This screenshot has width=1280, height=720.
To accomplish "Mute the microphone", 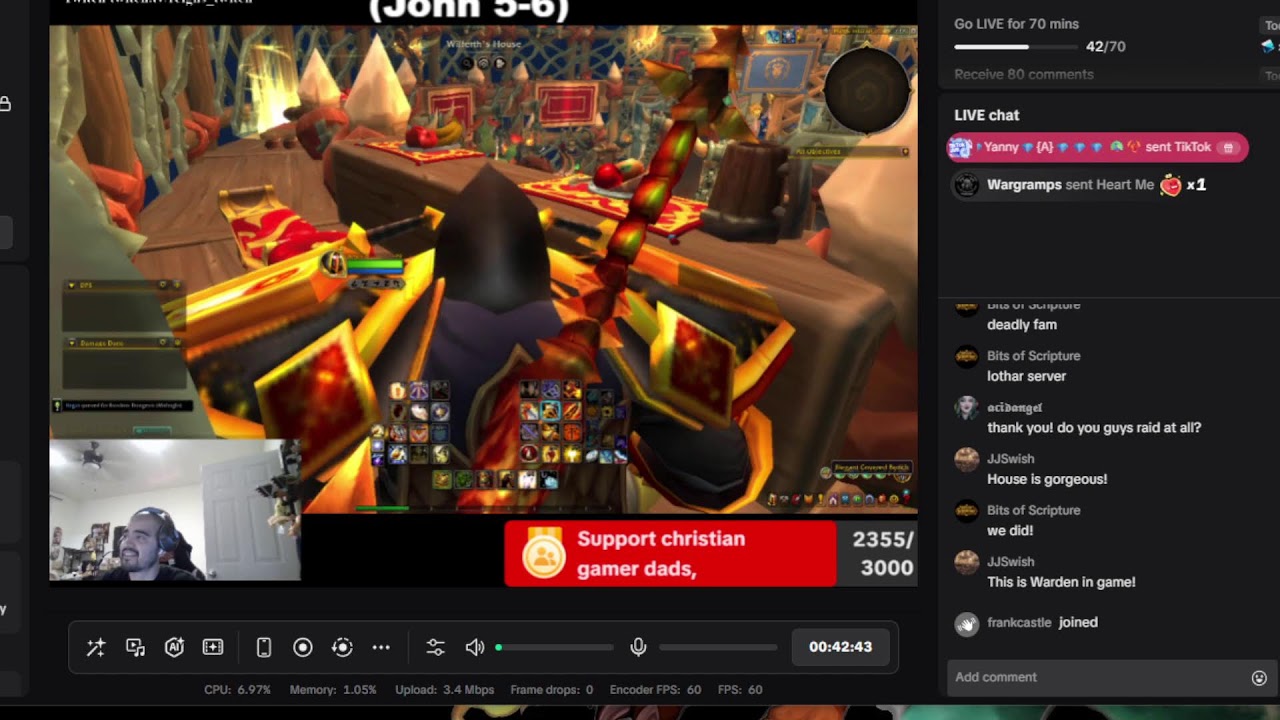I will coord(638,647).
